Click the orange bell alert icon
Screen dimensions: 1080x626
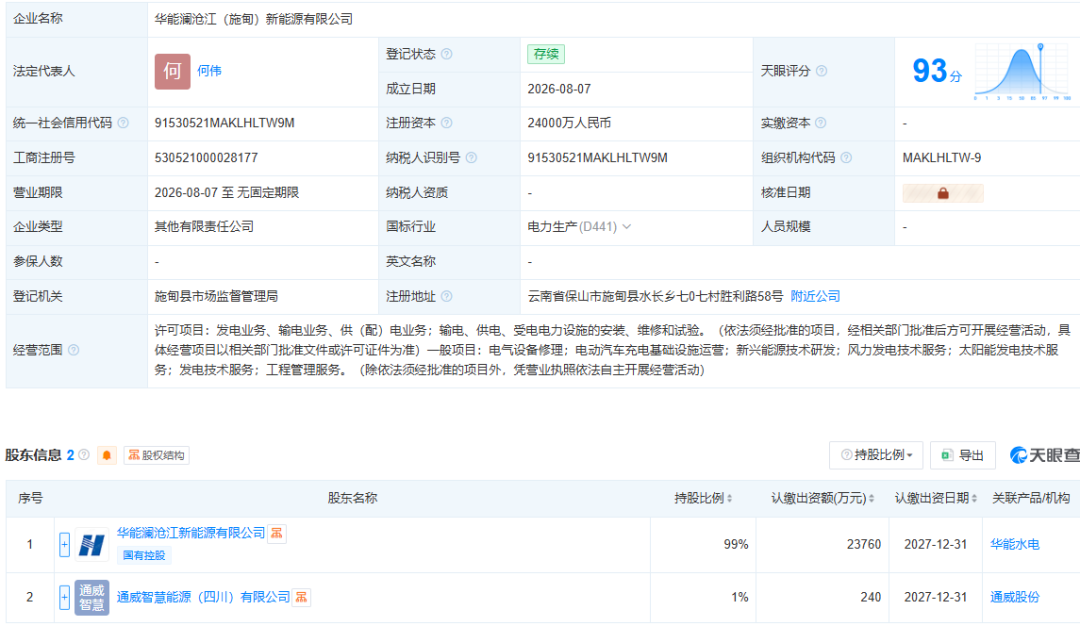coord(107,455)
